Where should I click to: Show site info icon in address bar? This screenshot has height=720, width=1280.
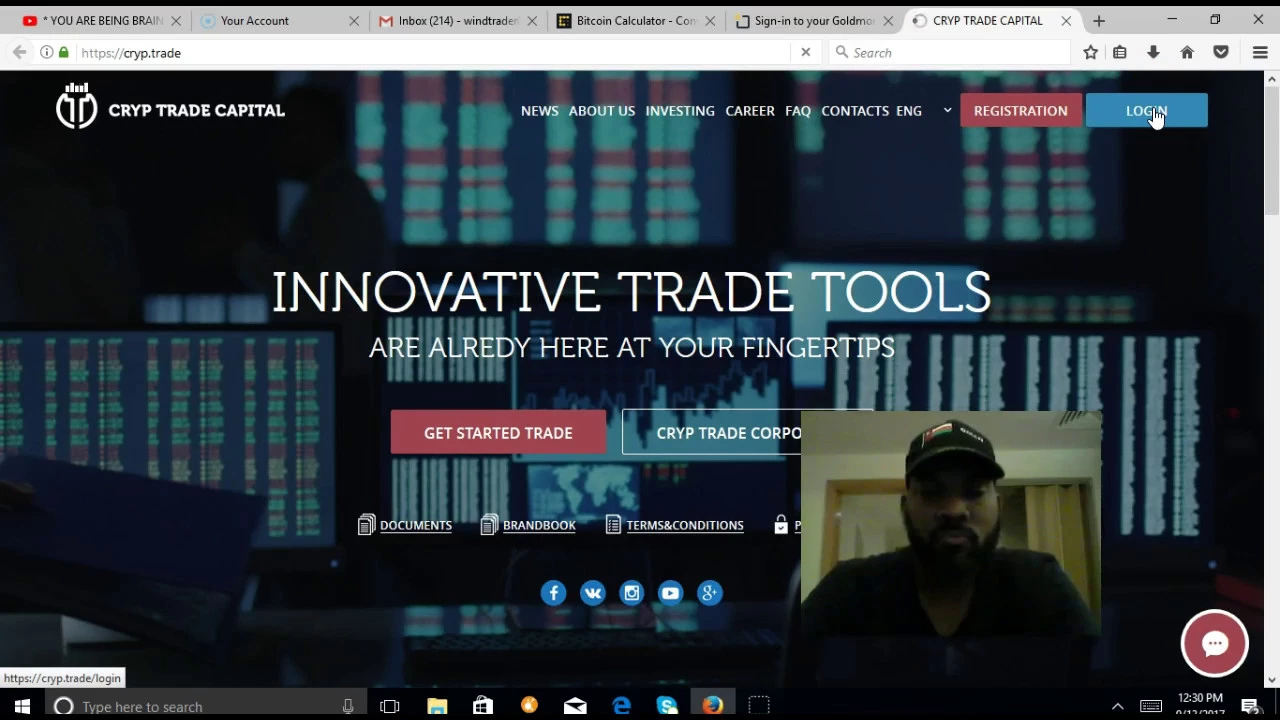point(46,52)
